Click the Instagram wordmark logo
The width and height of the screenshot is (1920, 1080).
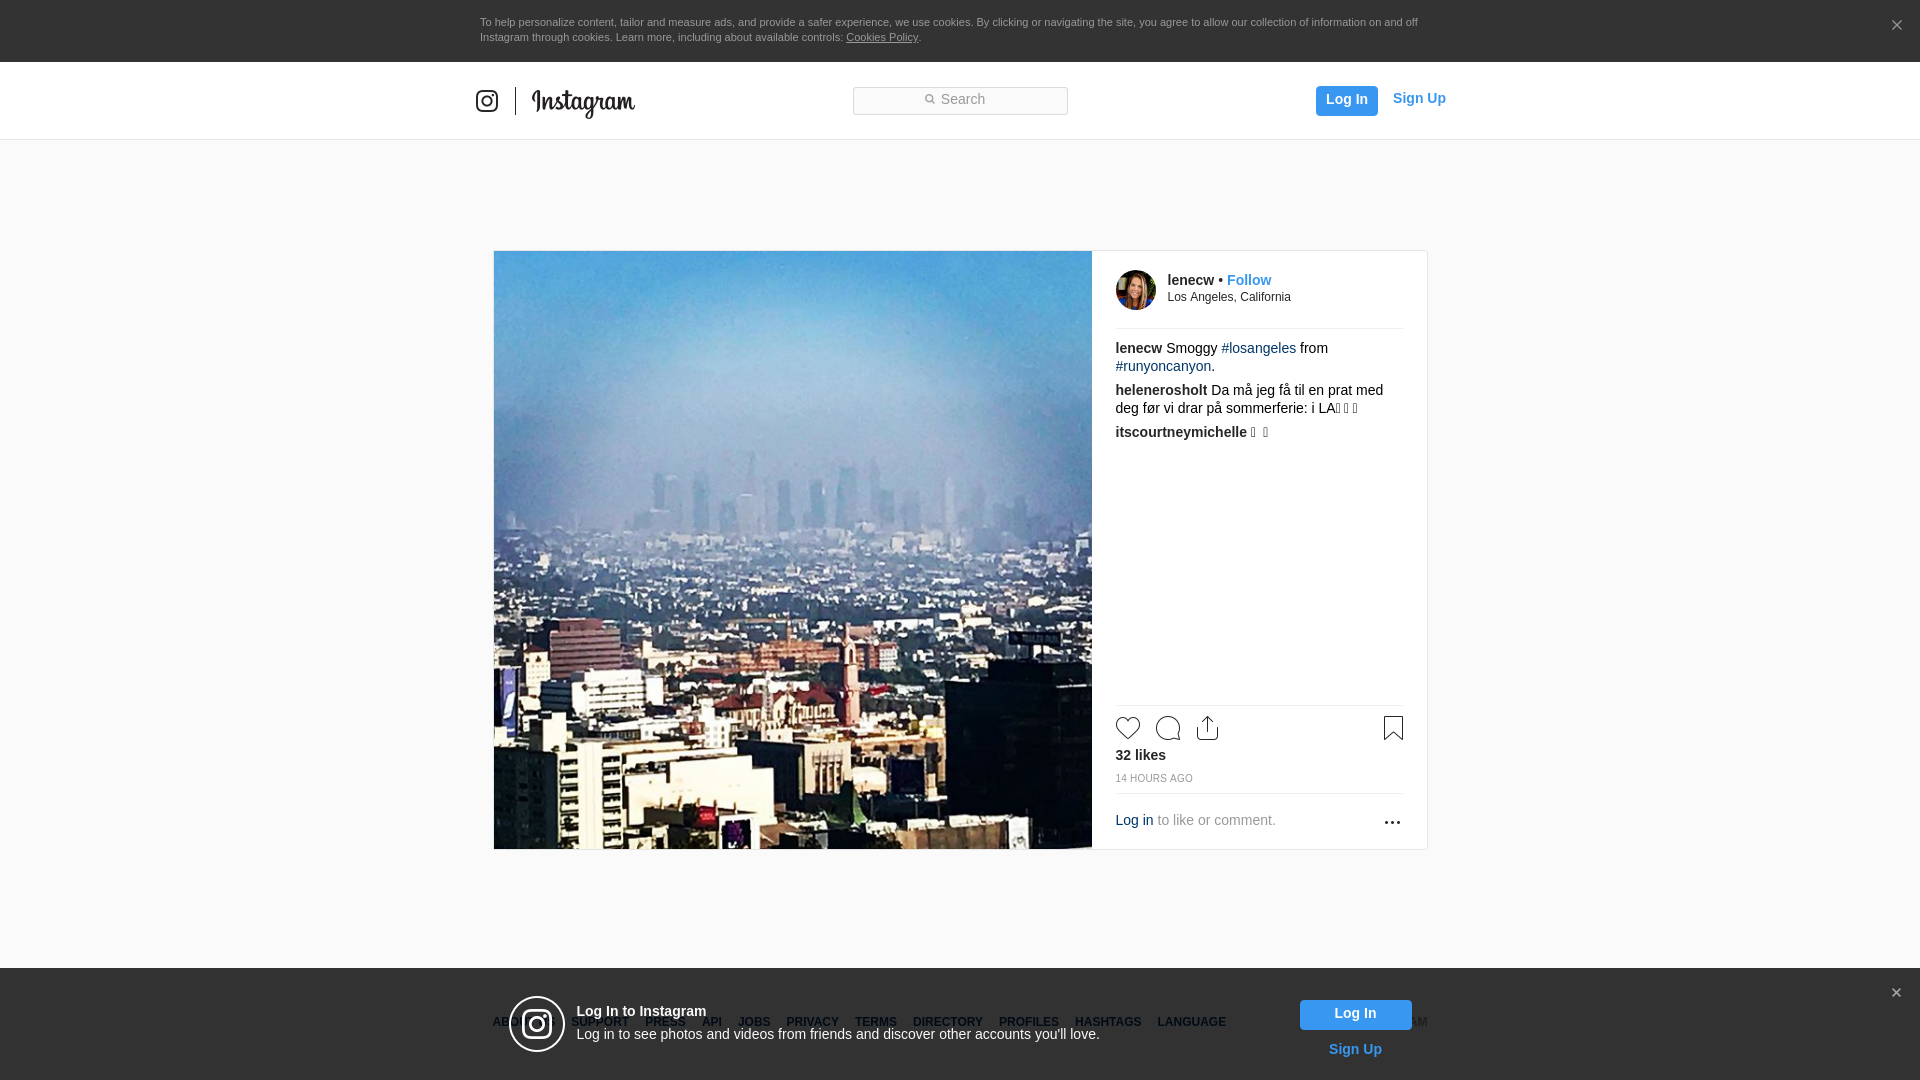pyautogui.click(x=583, y=102)
